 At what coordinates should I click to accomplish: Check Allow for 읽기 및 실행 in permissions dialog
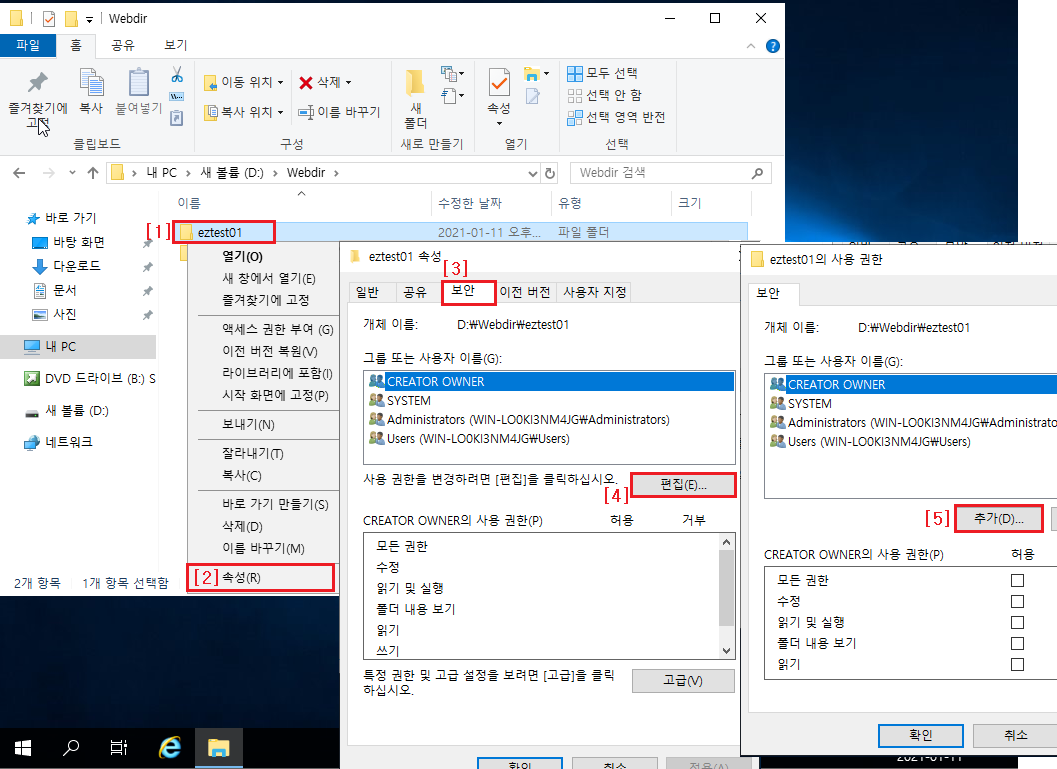(x=1017, y=622)
